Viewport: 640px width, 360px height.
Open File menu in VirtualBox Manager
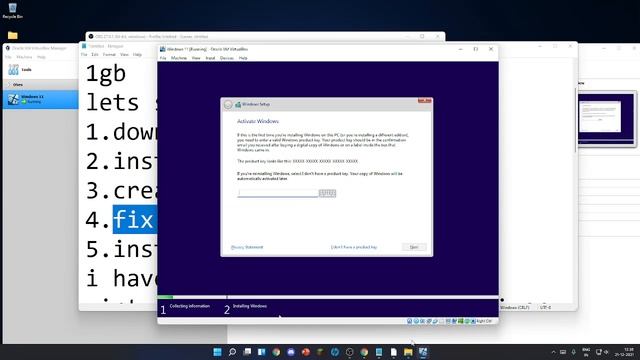[x=8, y=57]
